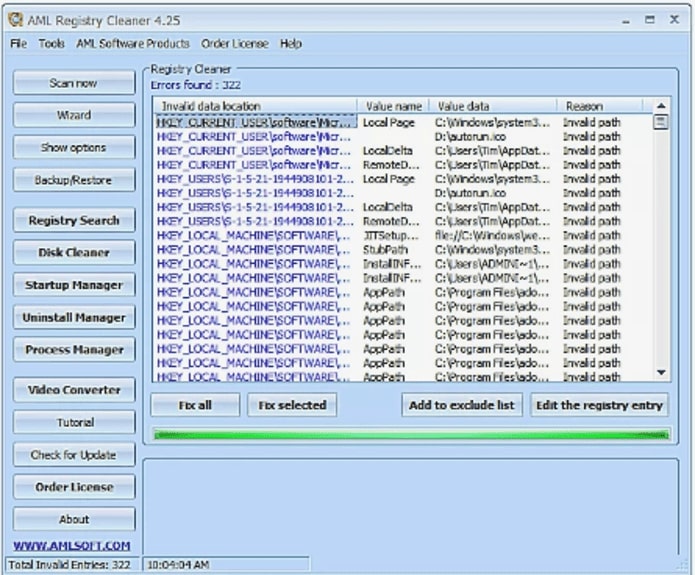Click Add to exclude list
The height and width of the screenshot is (575, 695).
click(461, 405)
